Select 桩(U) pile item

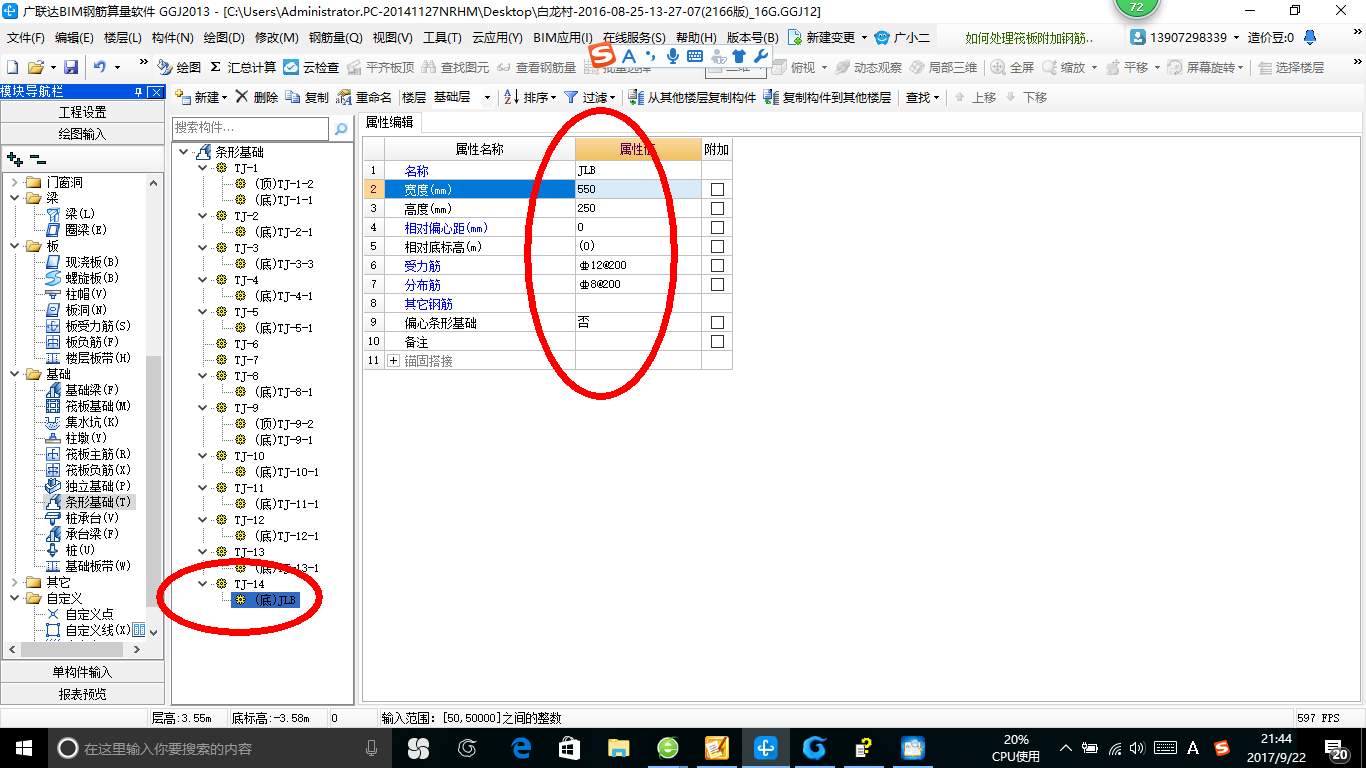[70, 550]
